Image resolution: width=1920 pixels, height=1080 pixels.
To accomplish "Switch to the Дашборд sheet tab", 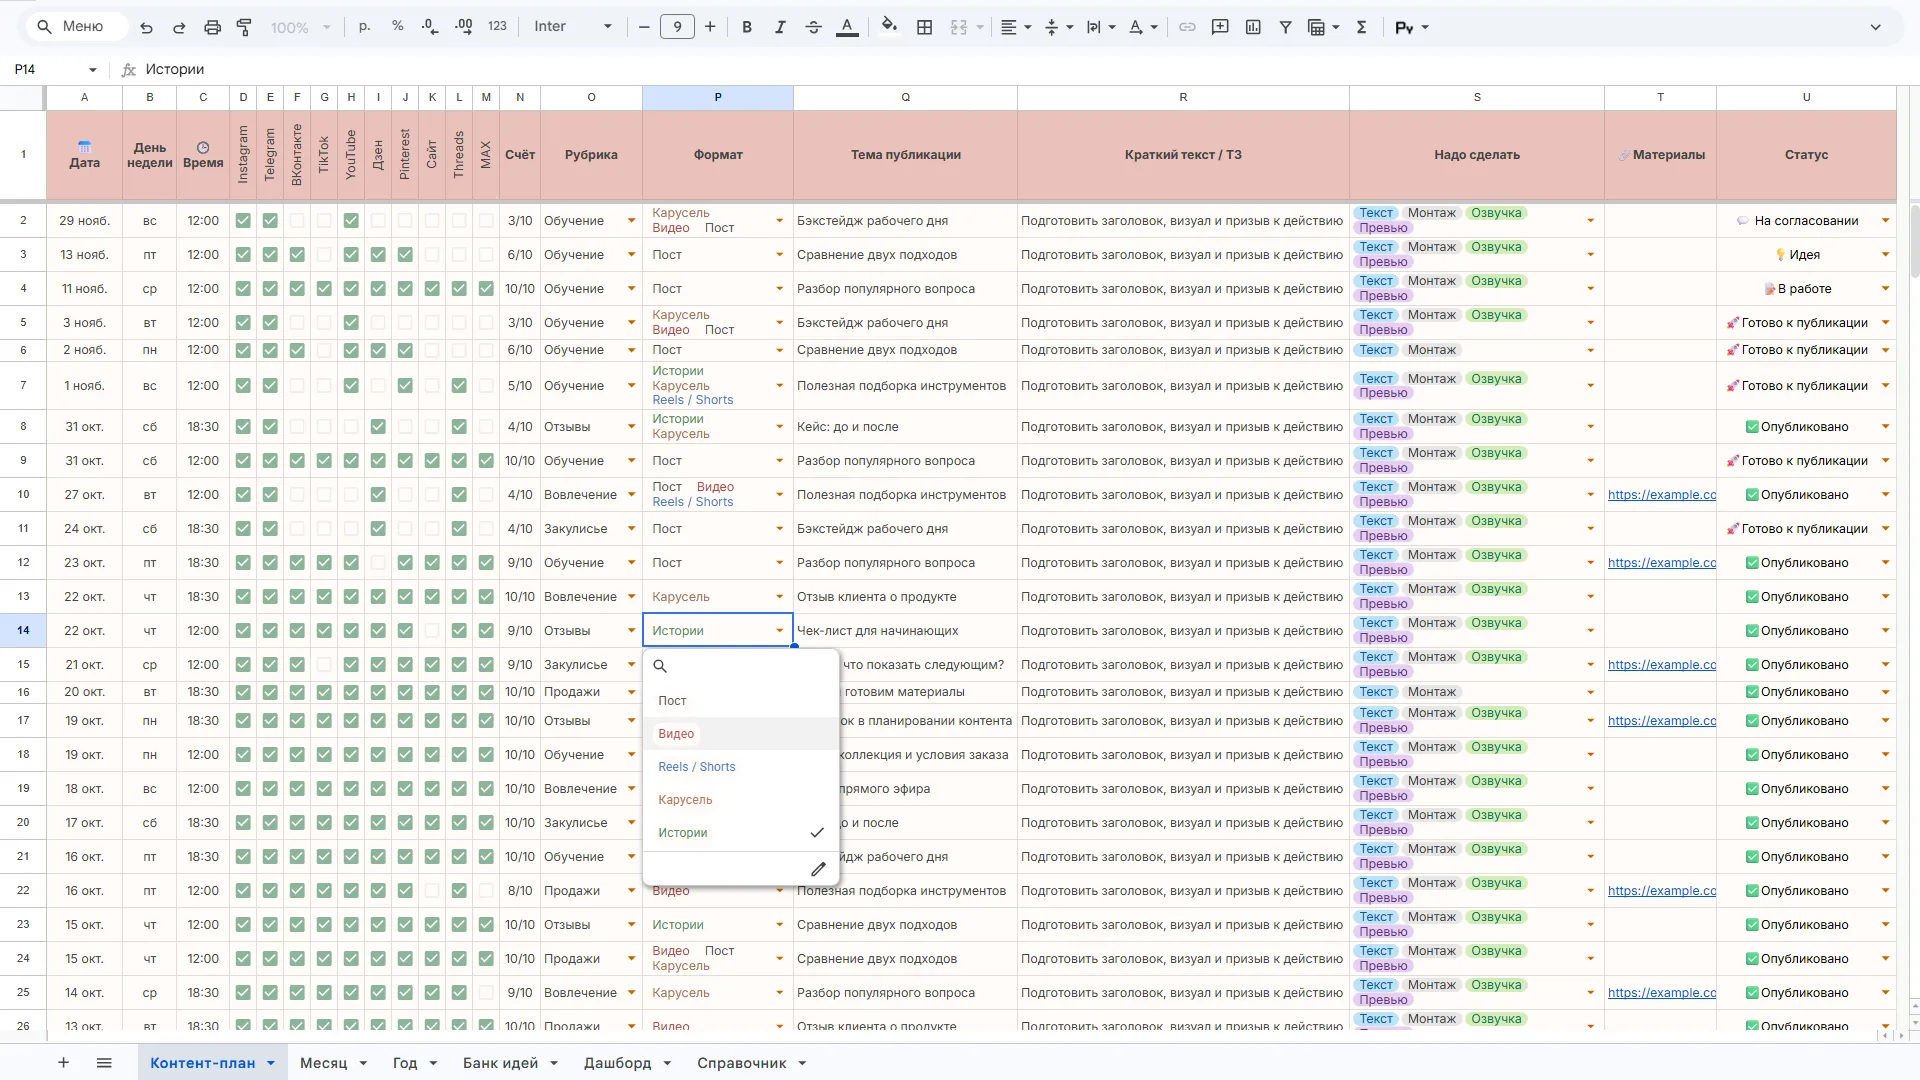I will coord(617,1063).
